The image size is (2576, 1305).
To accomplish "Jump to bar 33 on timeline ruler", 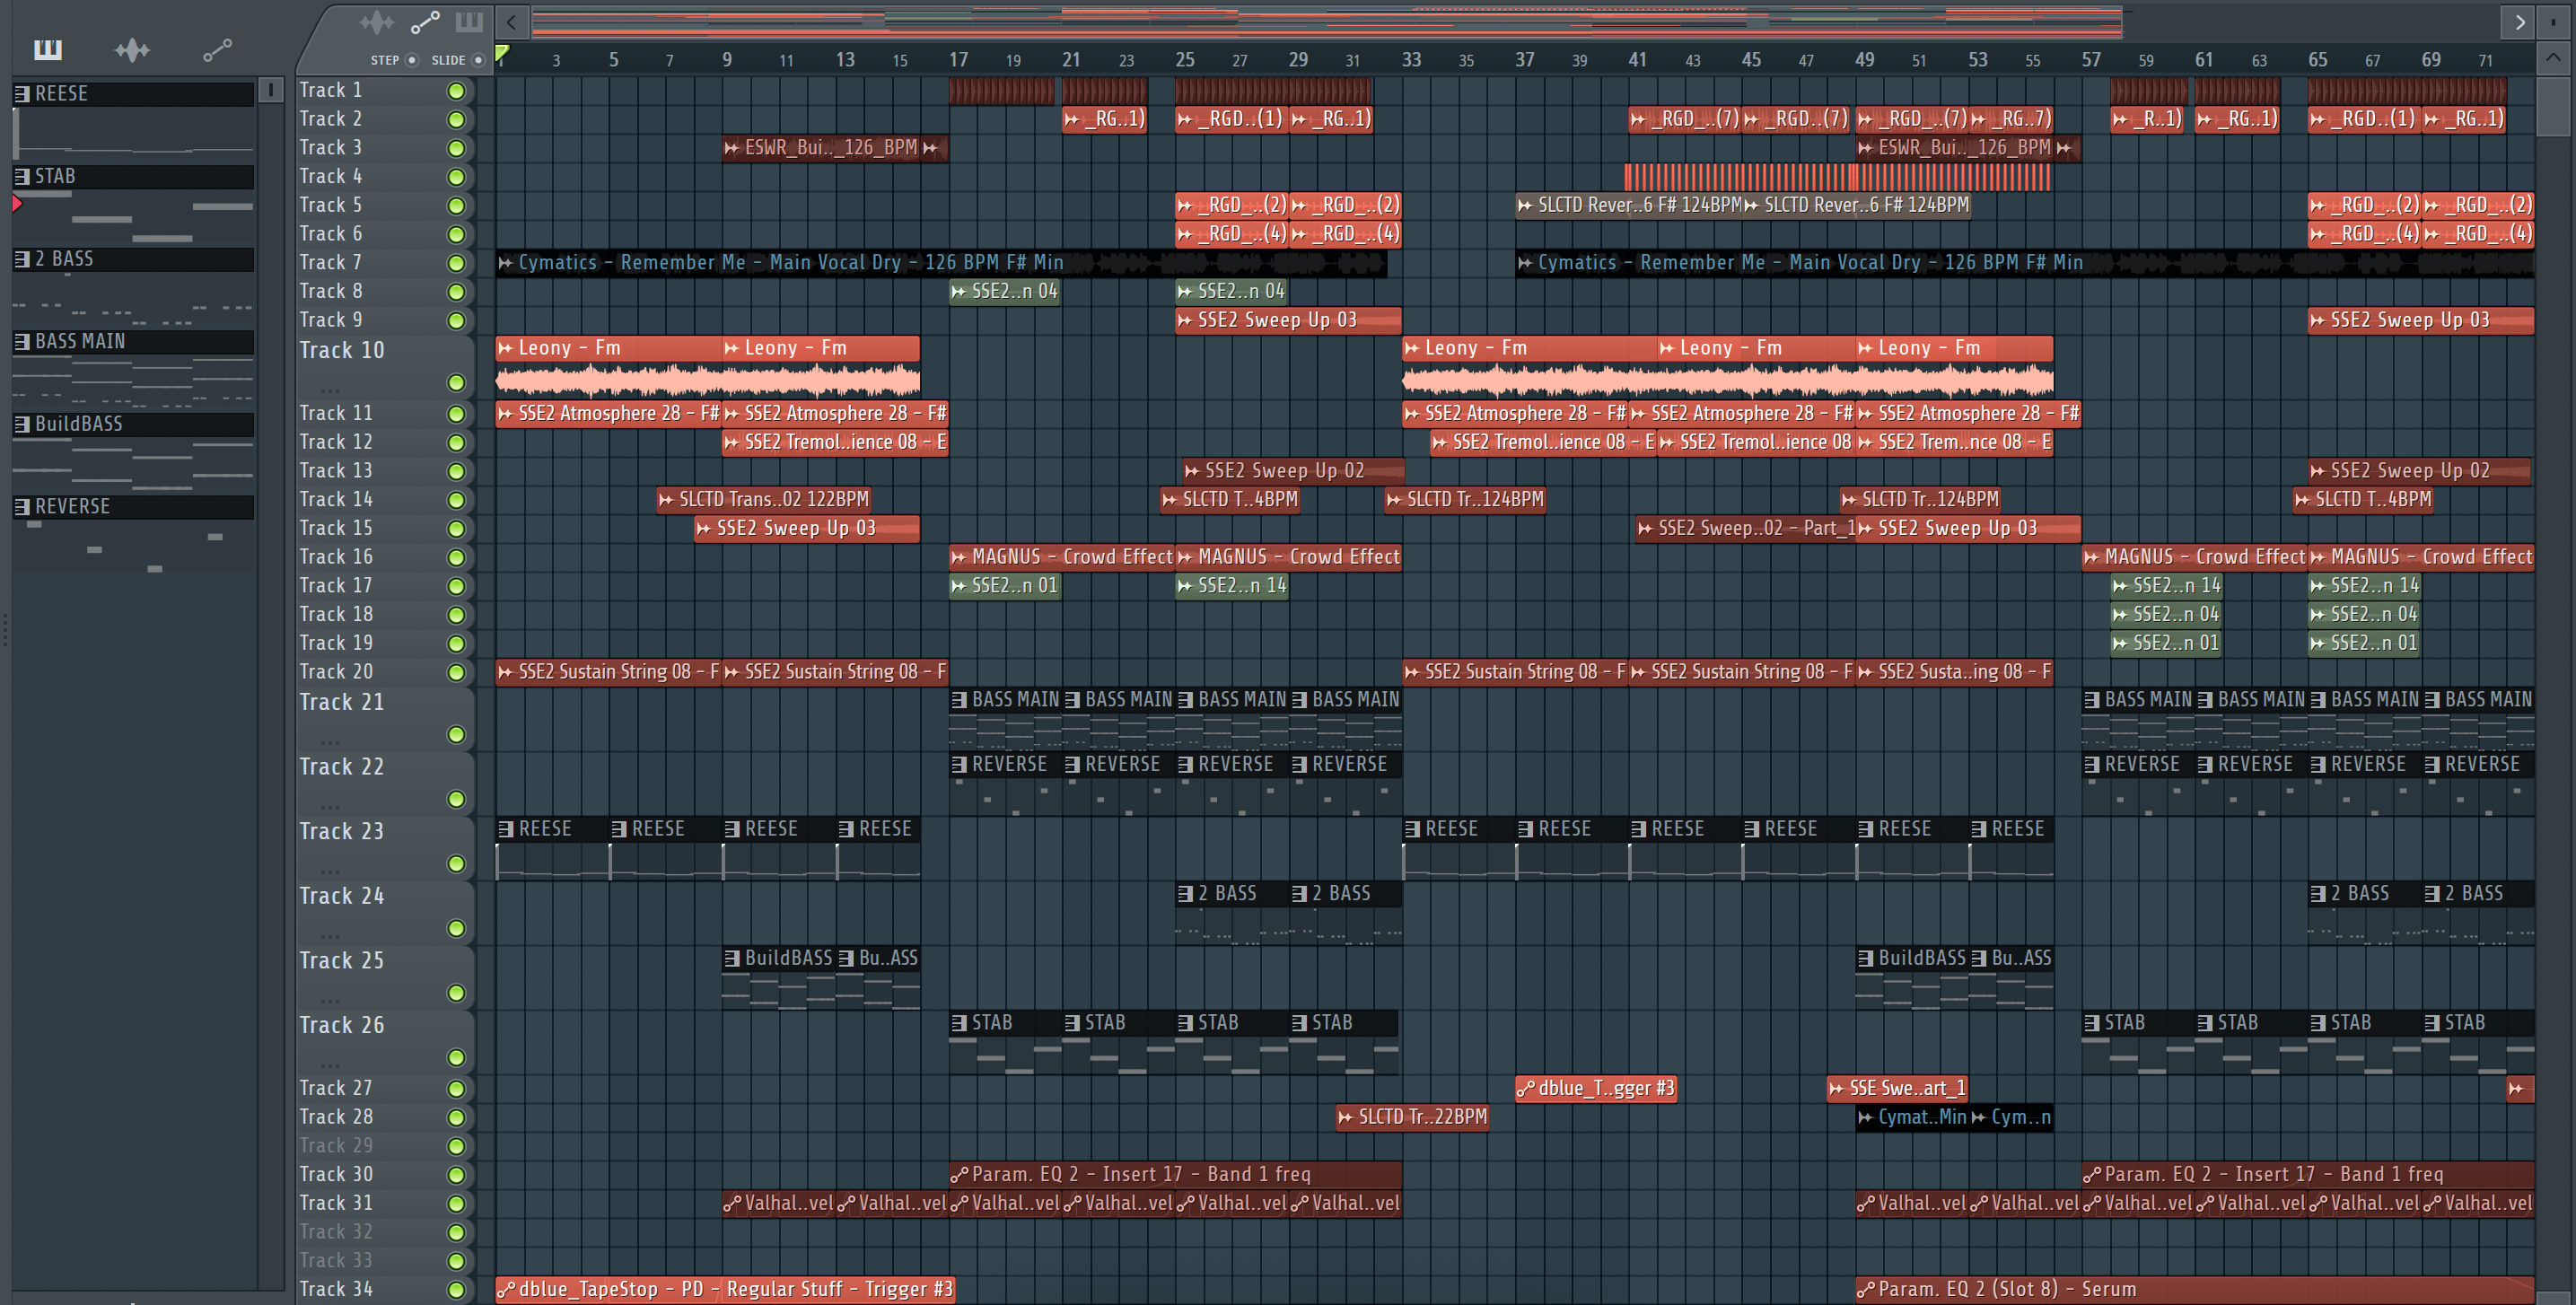I will 1411,60.
